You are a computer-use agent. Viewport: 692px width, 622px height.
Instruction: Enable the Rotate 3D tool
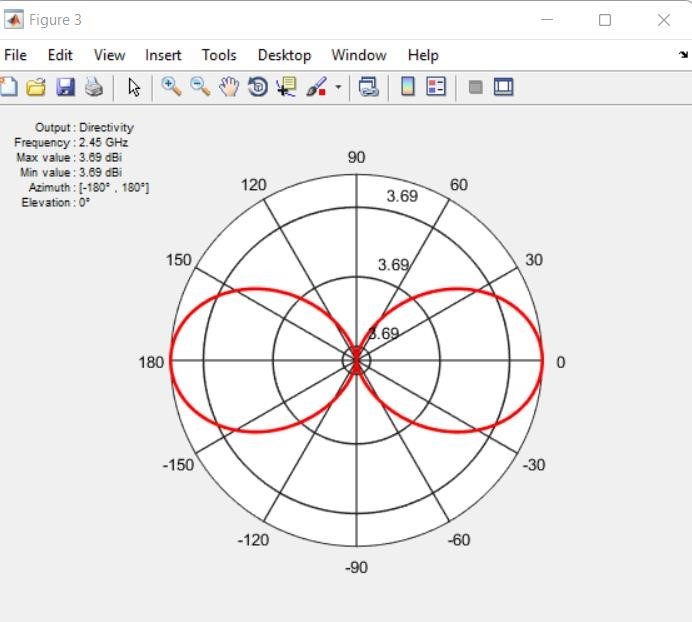[258, 87]
